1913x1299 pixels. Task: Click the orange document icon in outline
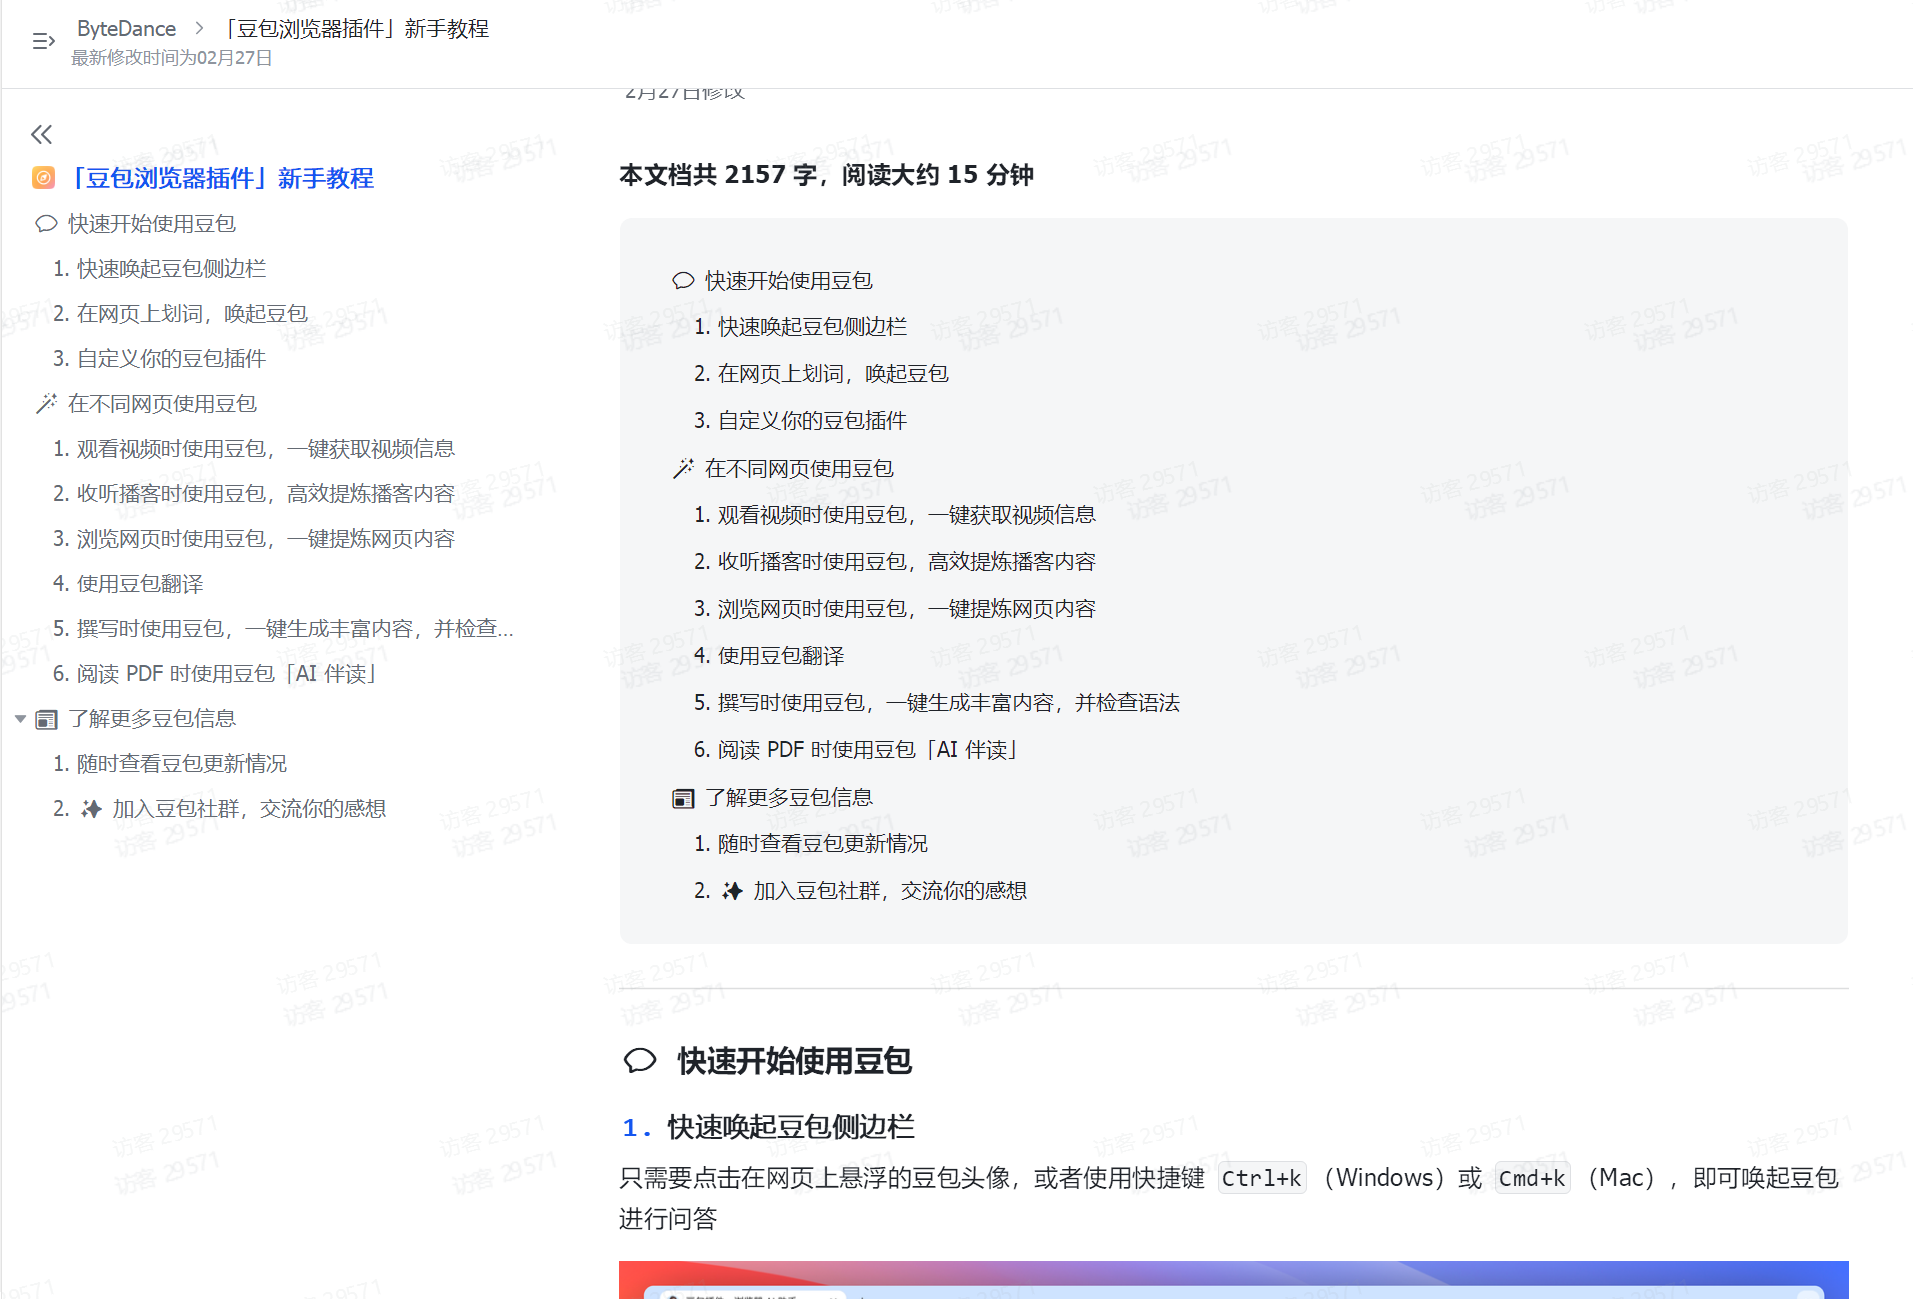[x=43, y=178]
